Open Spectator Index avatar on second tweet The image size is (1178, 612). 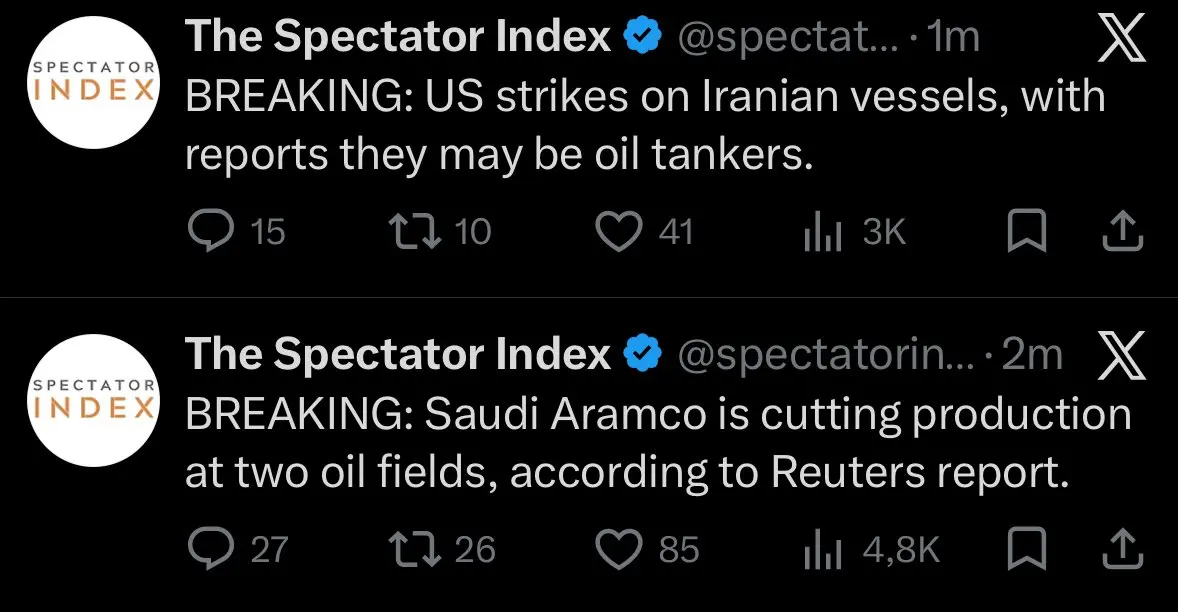(92, 400)
